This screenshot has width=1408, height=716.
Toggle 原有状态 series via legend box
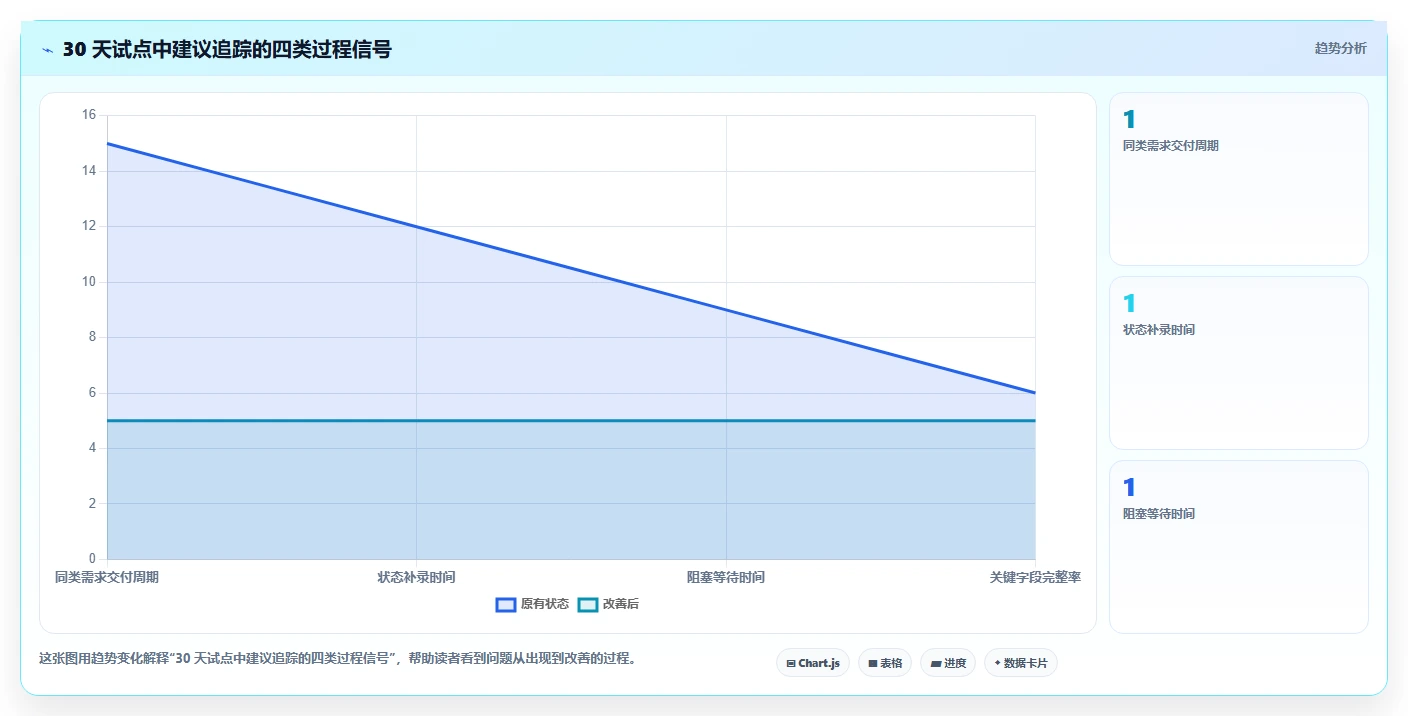(506, 604)
